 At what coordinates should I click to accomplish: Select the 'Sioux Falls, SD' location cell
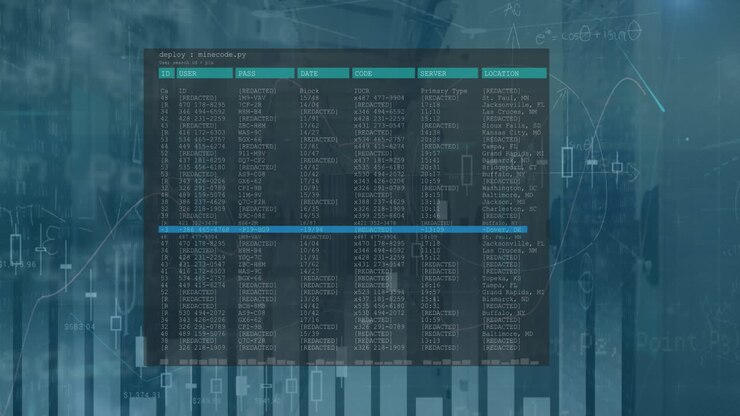[x=511, y=126]
